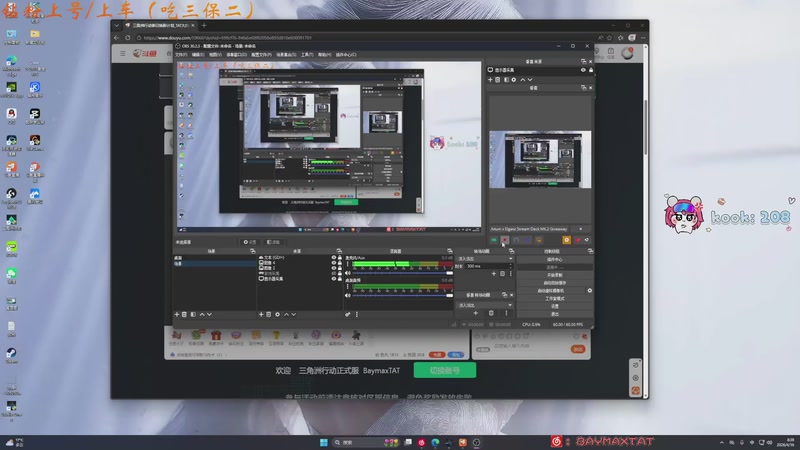This screenshot has width=800, height=450.
Task: Open advanced audio properties icon at the mixer bottom
Action: (347, 314)
